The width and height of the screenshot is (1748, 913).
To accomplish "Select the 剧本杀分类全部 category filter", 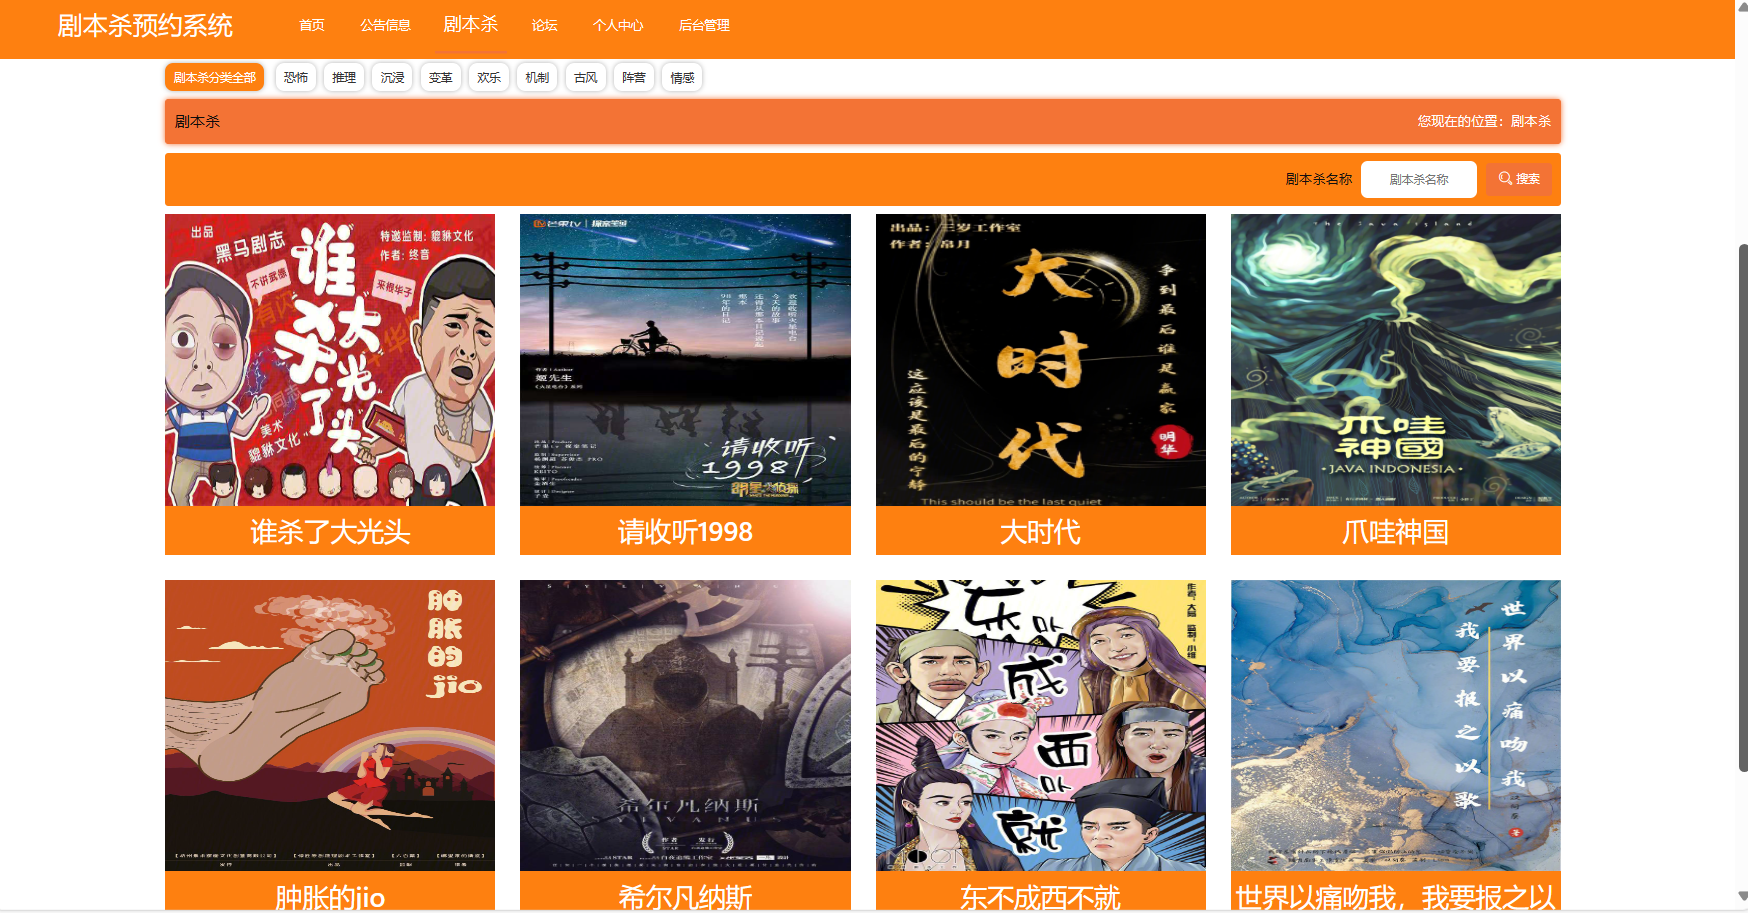I will [214, 77].
